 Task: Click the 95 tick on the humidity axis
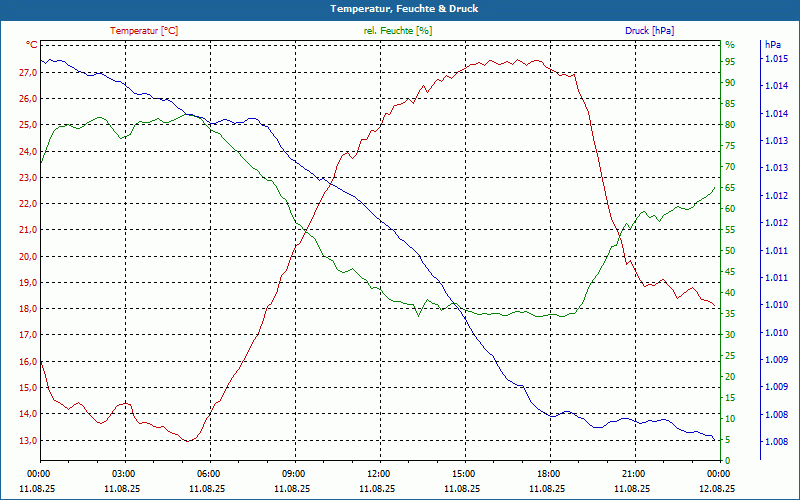(x=730, y=62)
